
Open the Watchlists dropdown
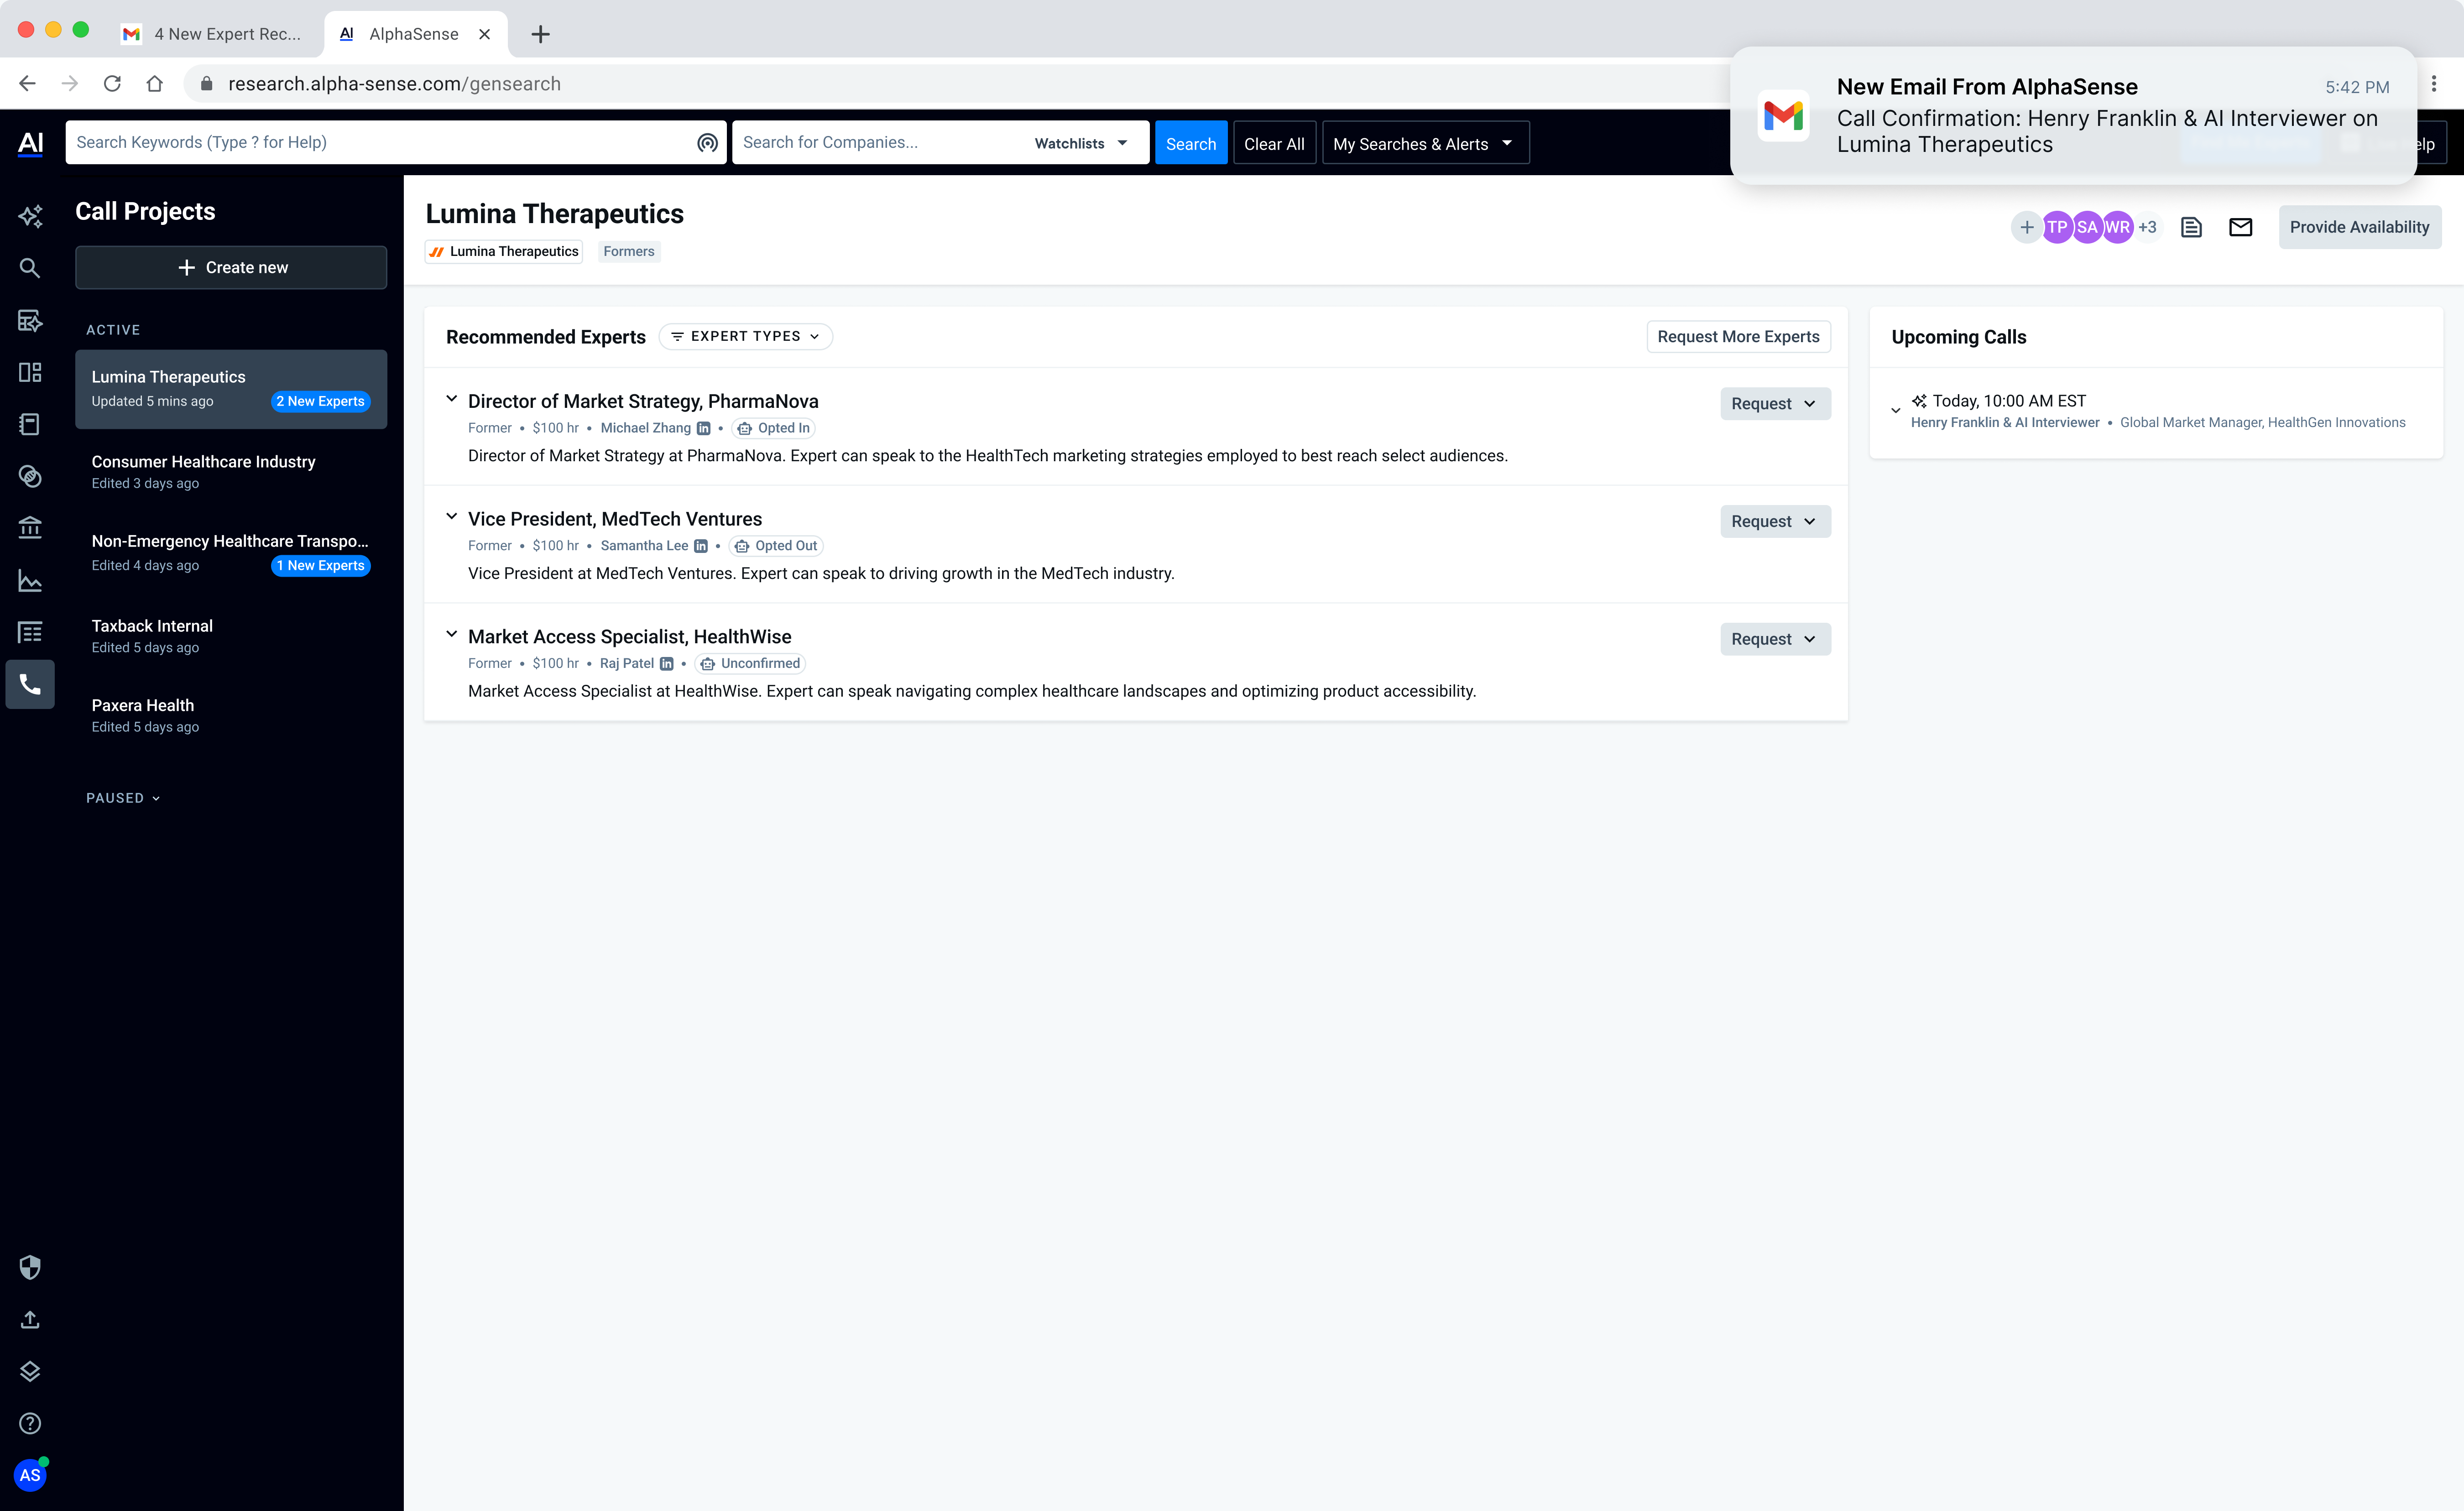pos(1079,143)
